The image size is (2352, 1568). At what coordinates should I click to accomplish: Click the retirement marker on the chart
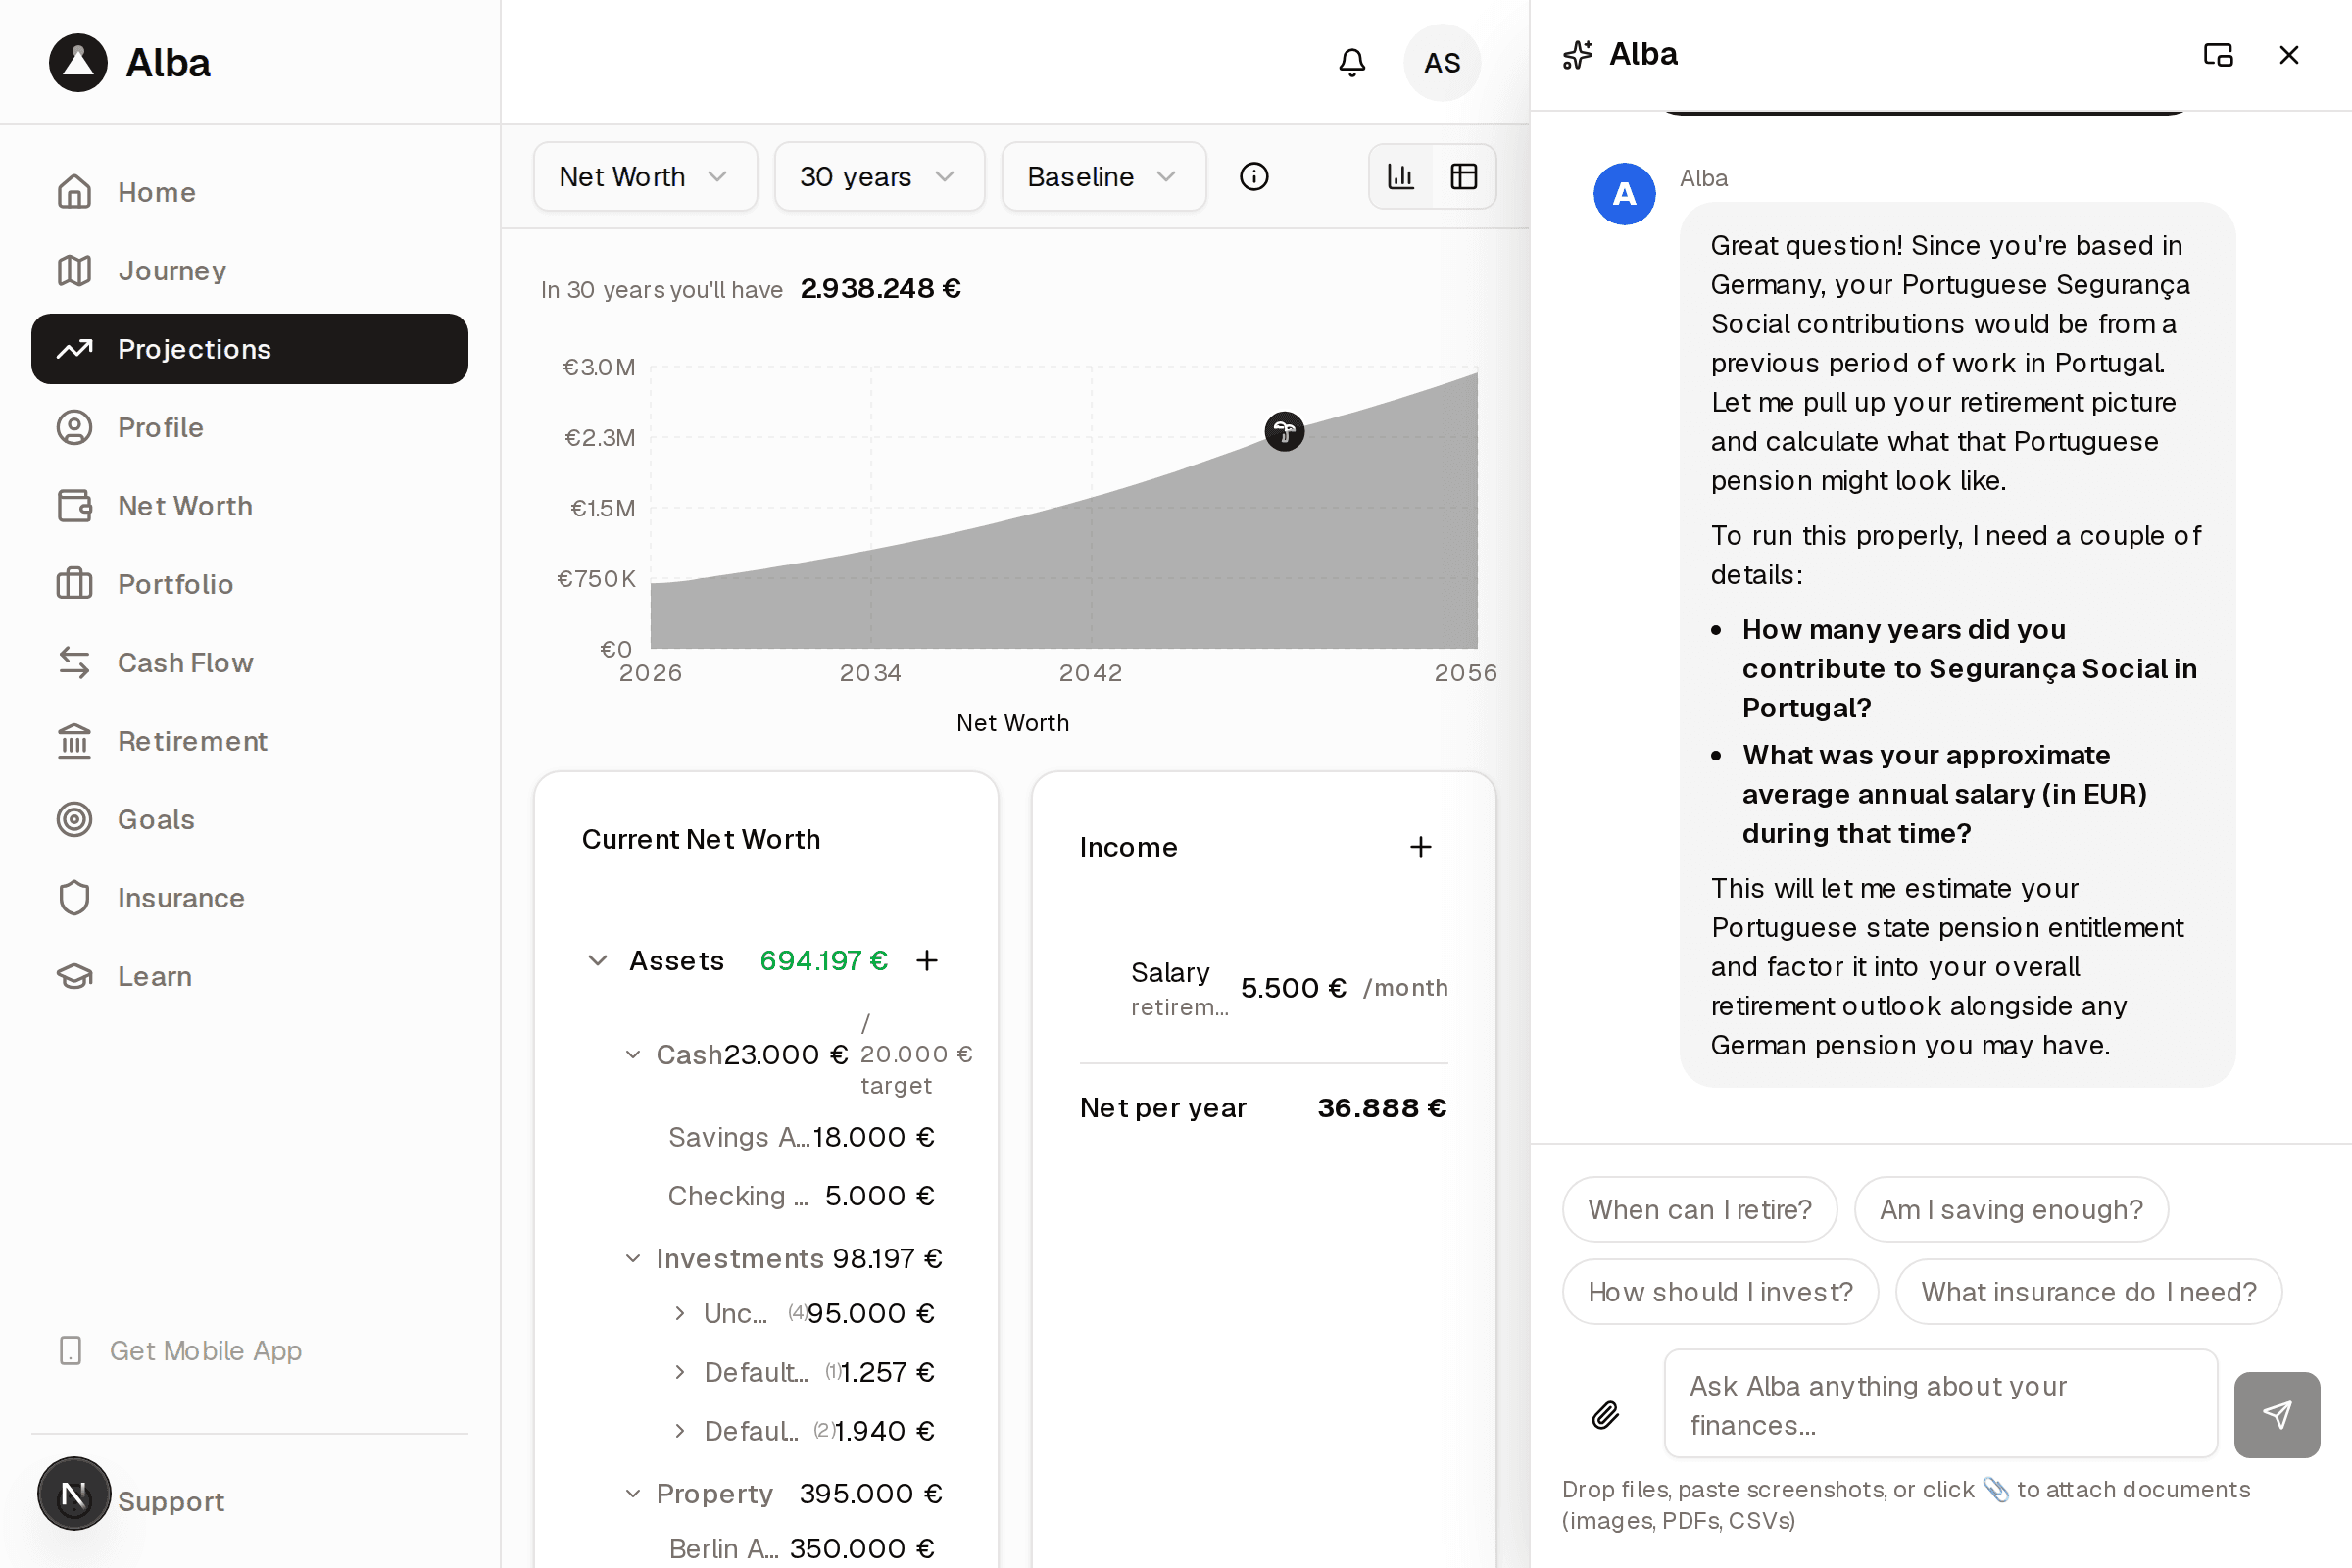click(1284, 432)
